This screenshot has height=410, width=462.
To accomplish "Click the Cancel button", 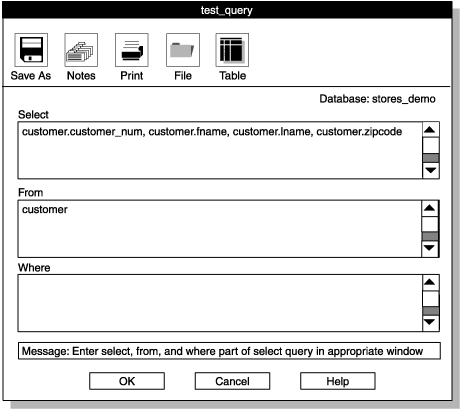I will click(232, 381).
